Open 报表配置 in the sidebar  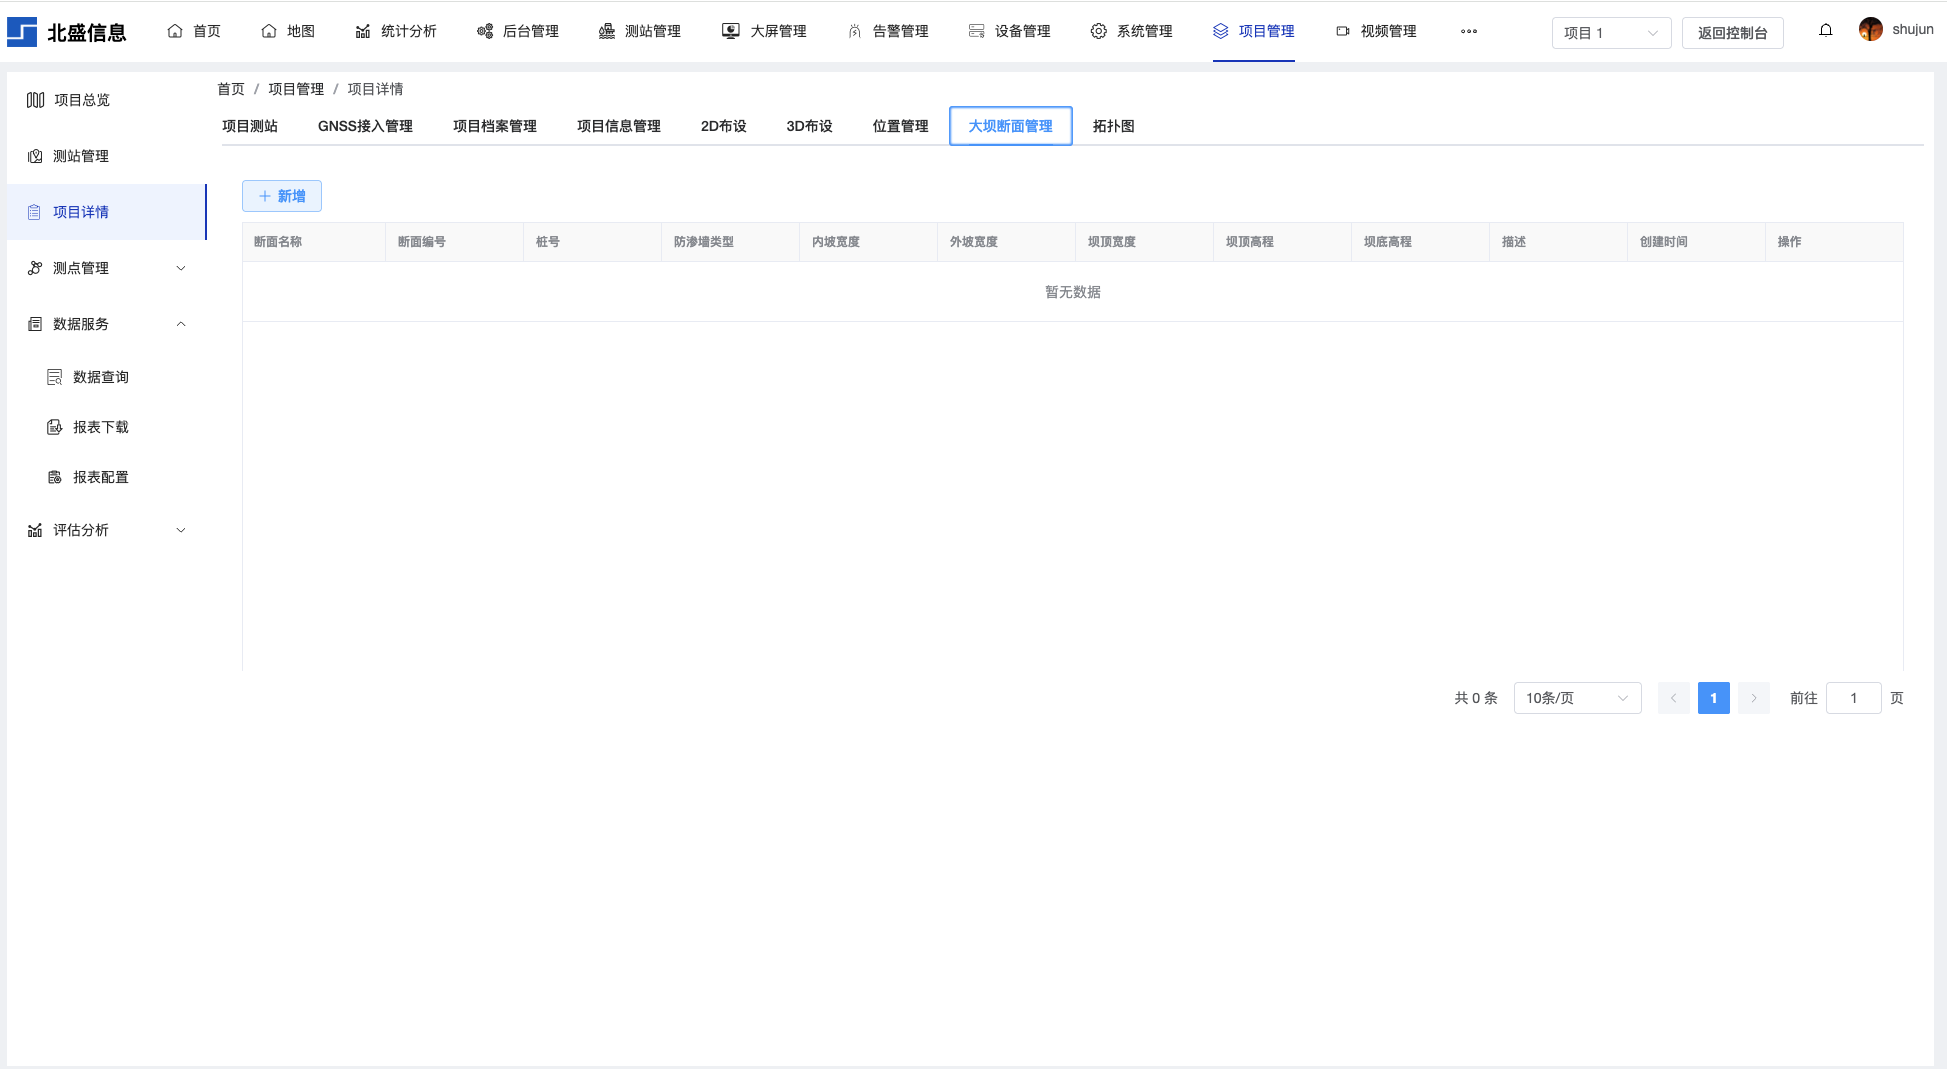(100, 477)
